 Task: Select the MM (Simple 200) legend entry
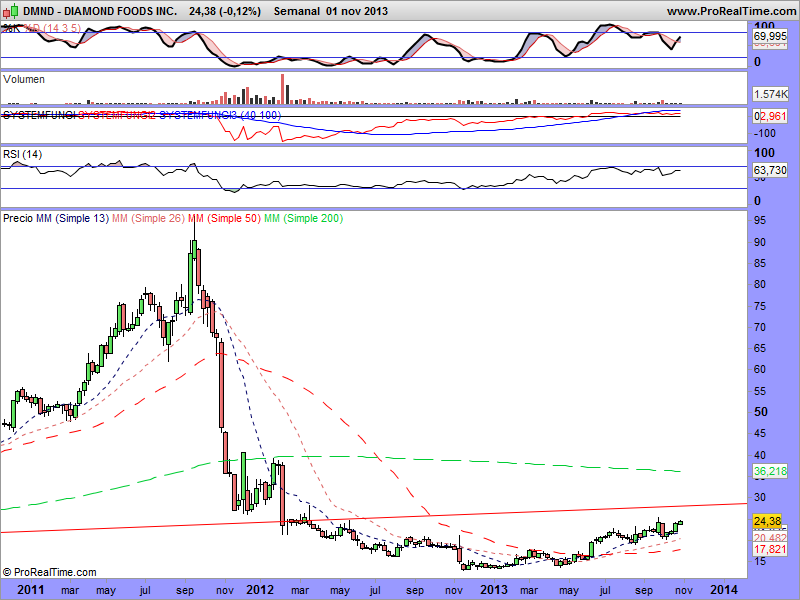[304, 218]
